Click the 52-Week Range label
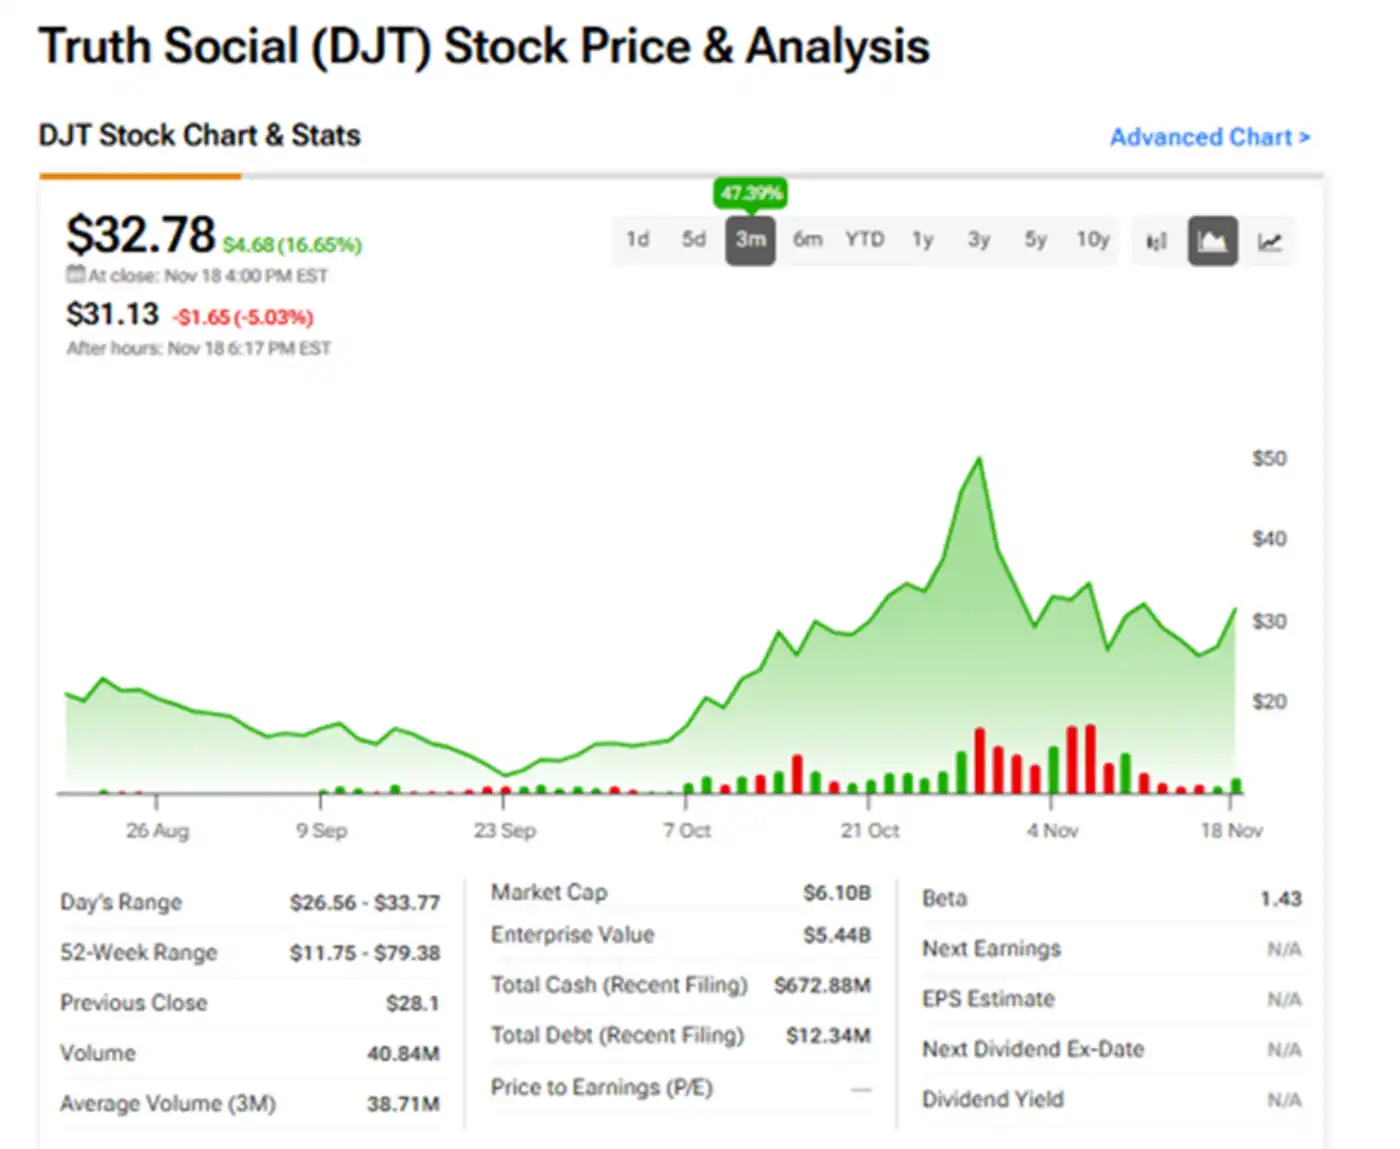 (138, 952)
